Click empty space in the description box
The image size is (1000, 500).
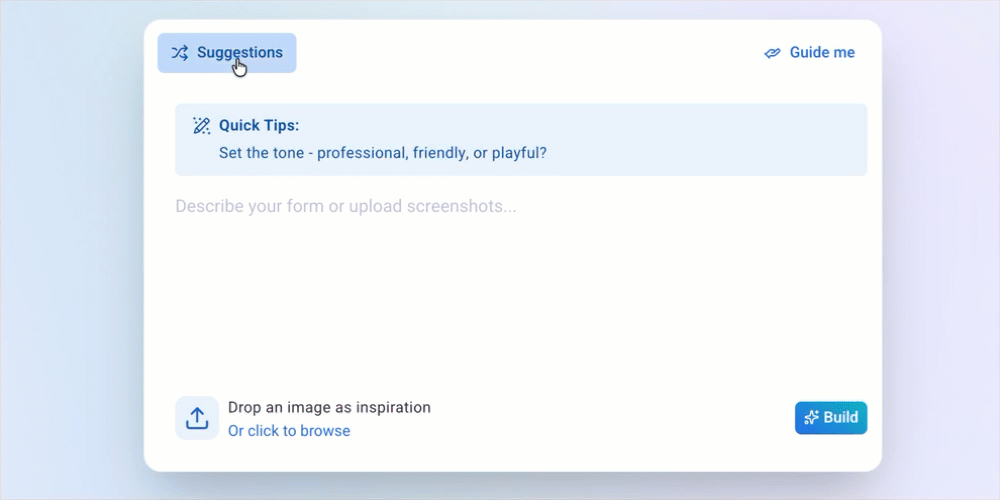point(520,300)
